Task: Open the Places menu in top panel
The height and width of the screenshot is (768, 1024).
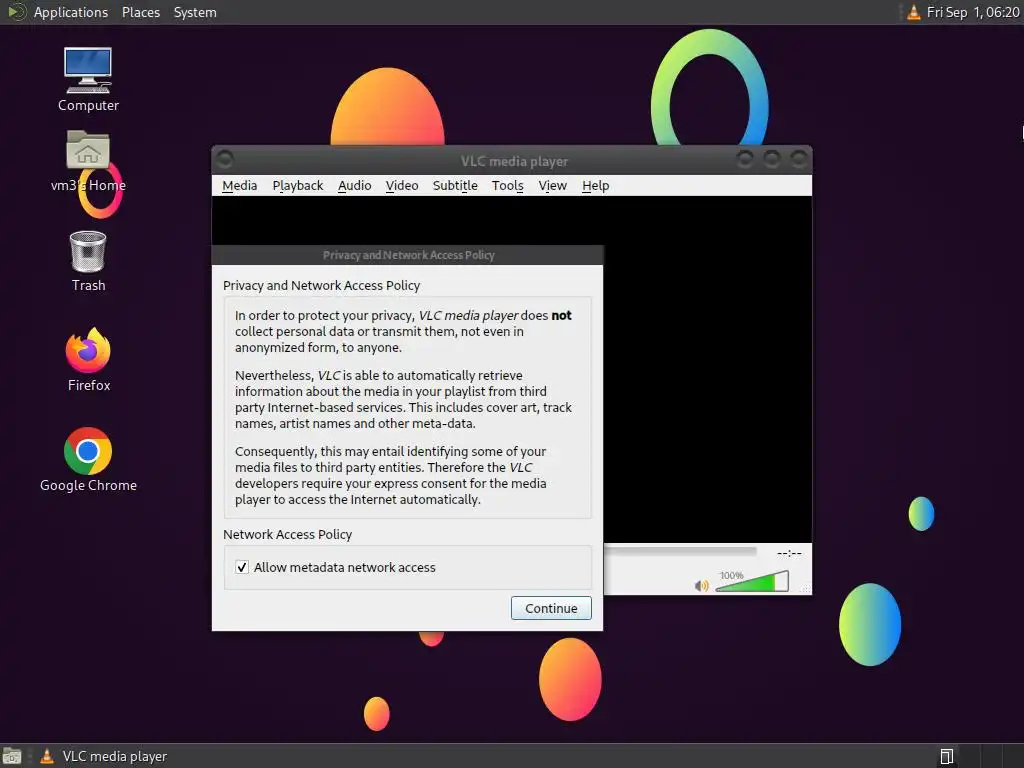Action: pyautogui.click(x=140, y=12)
